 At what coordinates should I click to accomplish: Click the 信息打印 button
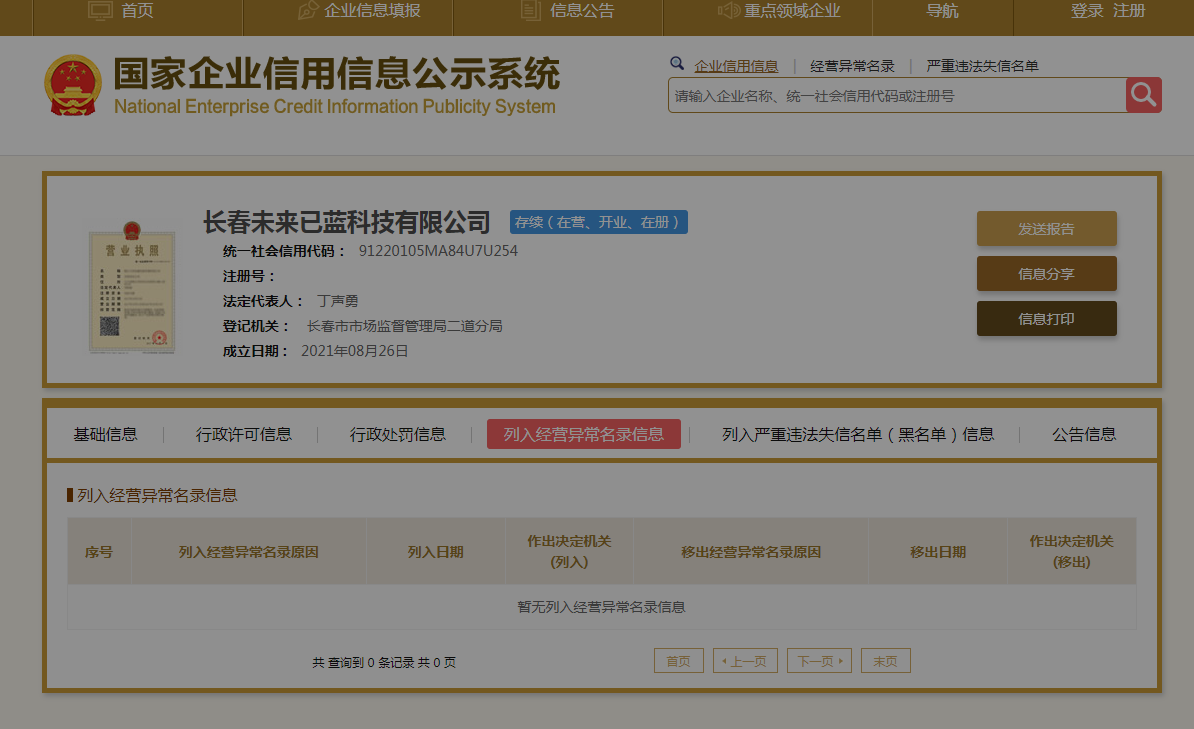1046,318
